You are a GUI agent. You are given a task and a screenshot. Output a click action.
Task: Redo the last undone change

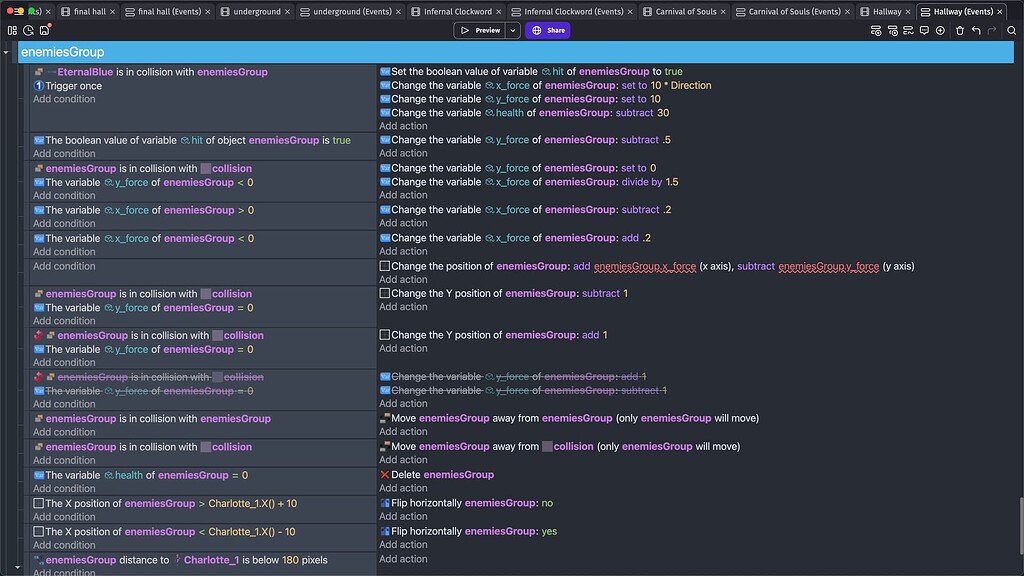[x=992, y=31]
